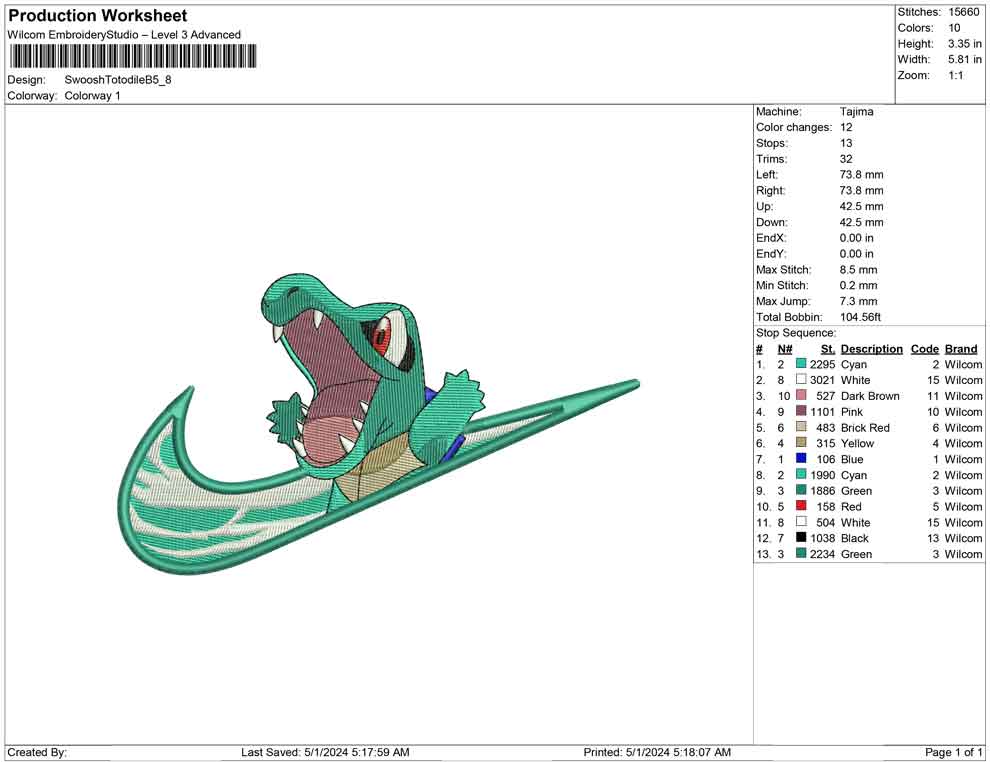990x762 pixels.
Task: Click the Cyan color swatch in stop 1
Action: [x=801, y=365]
